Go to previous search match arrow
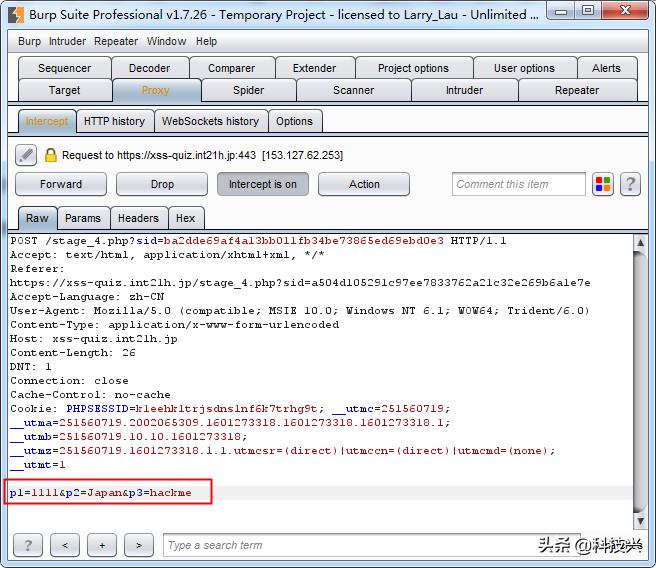This screenshot has width=656, height=568. click(64, 545)
